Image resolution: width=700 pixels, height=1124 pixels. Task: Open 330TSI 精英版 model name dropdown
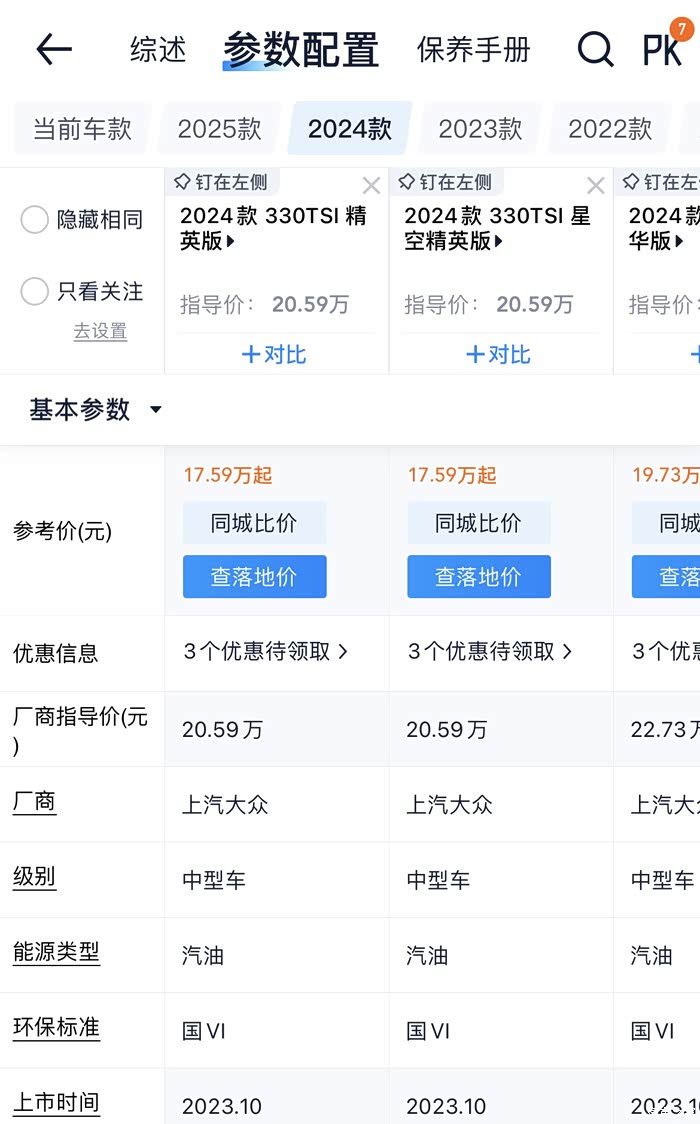(x=231, y=241)
